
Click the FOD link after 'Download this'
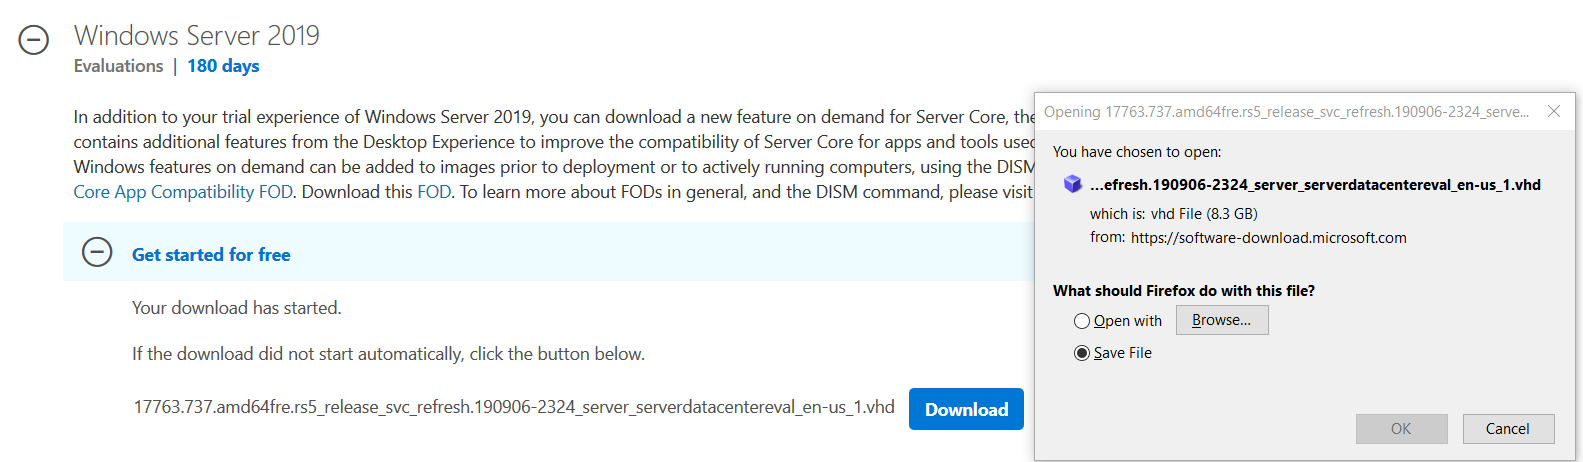(x=434, y=192)
